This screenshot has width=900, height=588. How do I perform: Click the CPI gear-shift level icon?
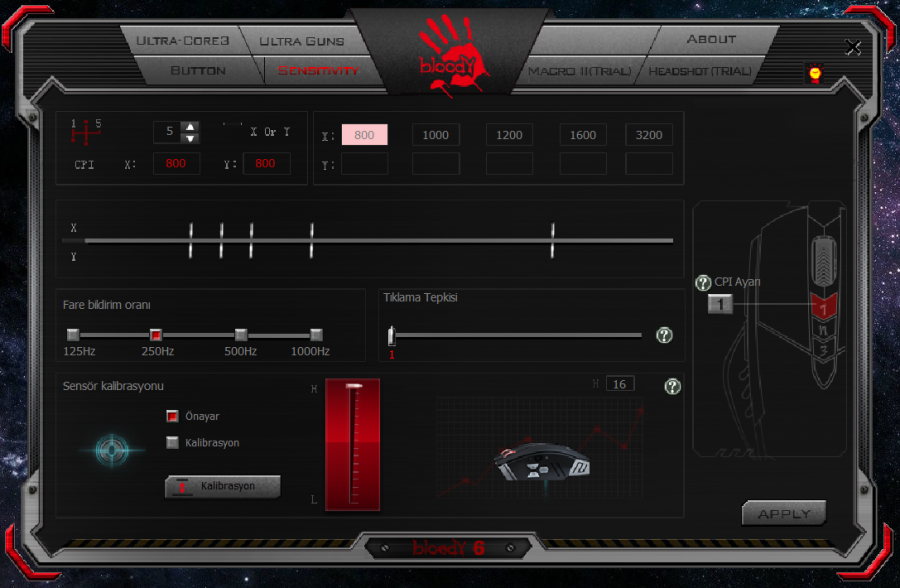86,132
